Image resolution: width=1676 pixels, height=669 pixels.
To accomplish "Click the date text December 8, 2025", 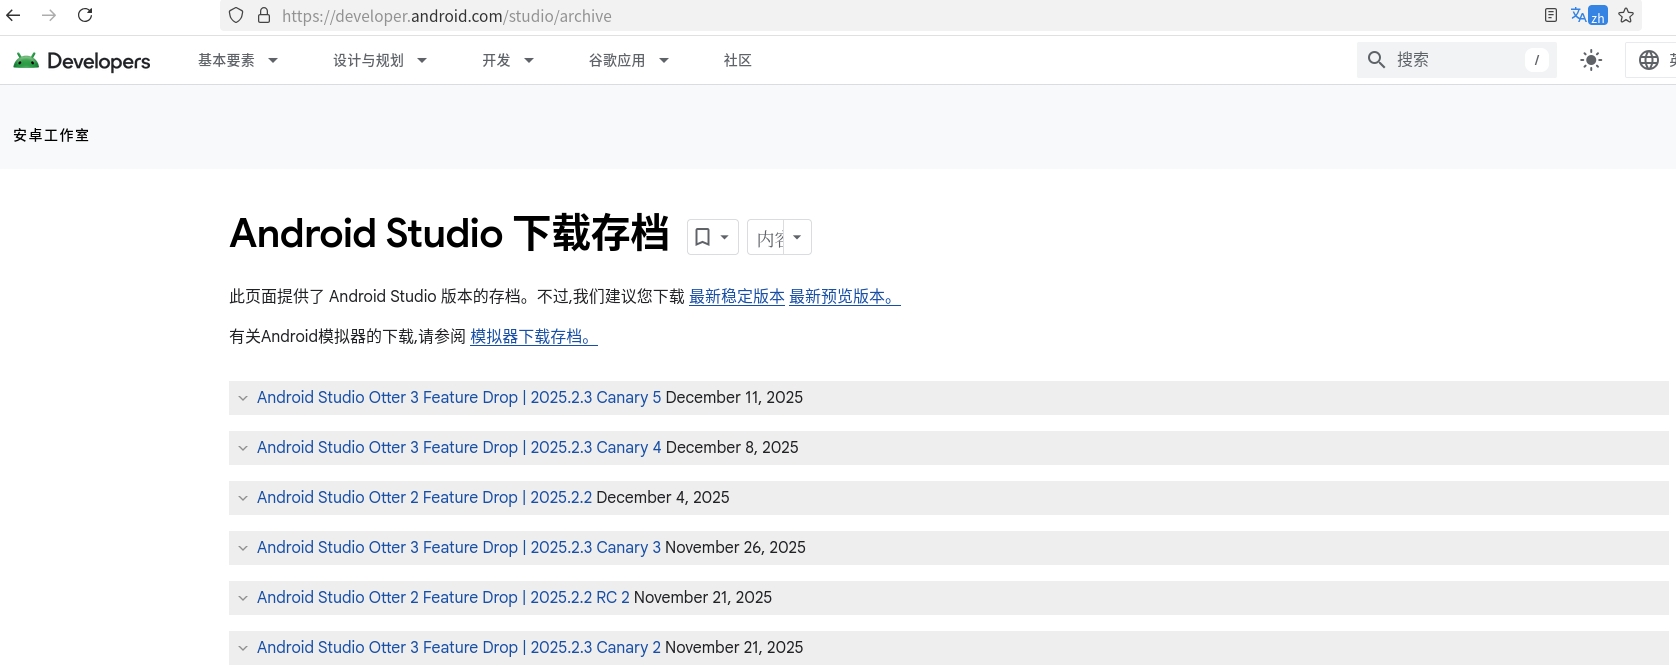I will coord(732,447).
